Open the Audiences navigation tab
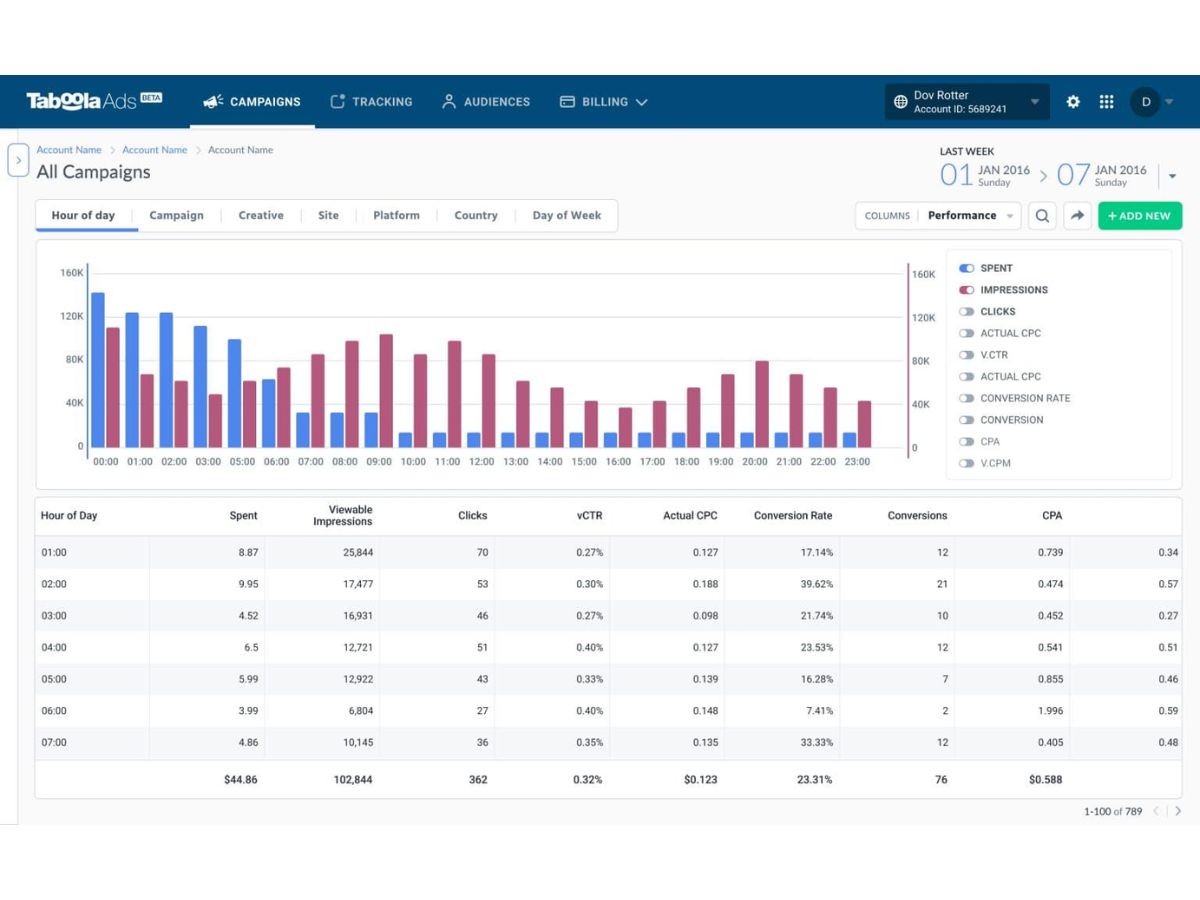This screenshot has height=900, width=1200. 486,102
